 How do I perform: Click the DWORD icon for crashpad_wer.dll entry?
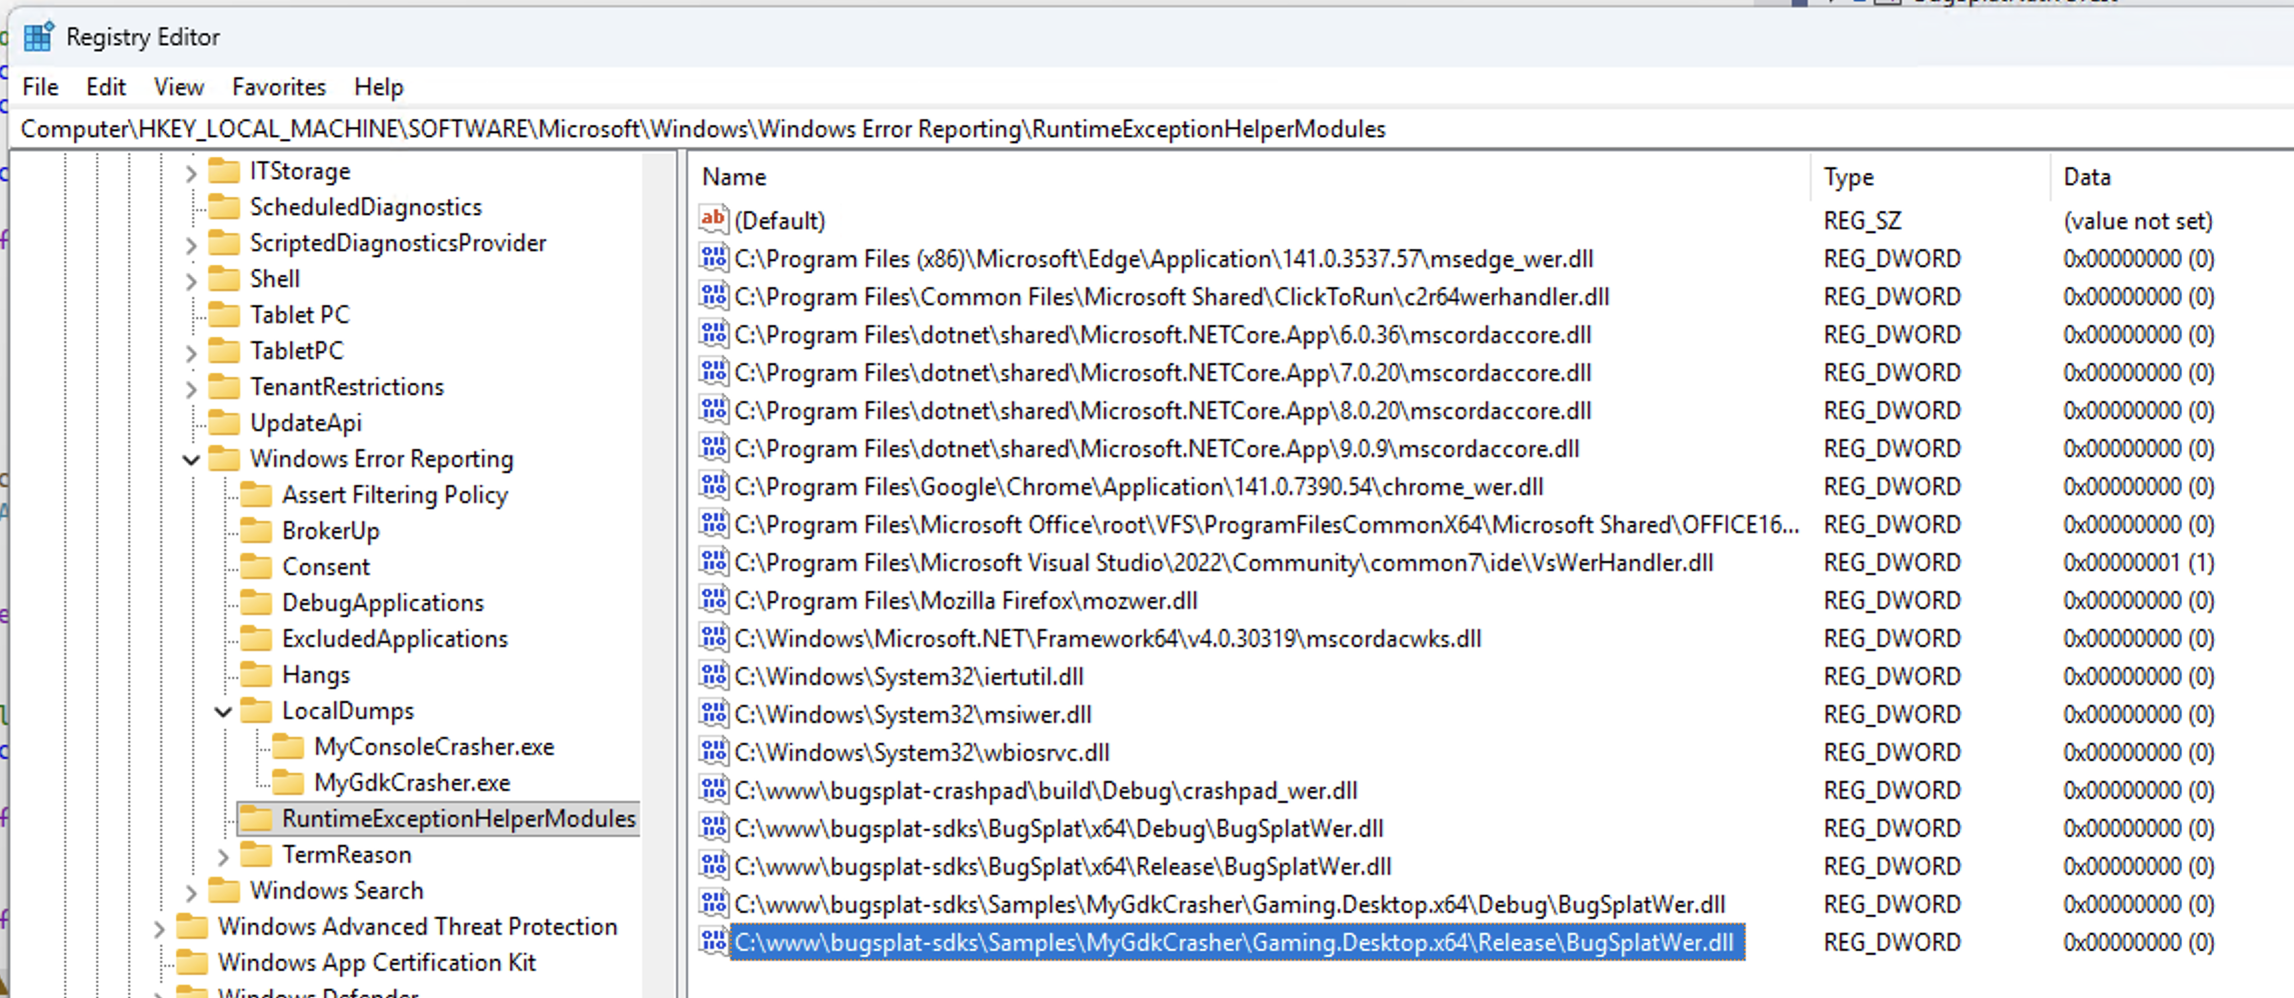[x=713, y=790]
